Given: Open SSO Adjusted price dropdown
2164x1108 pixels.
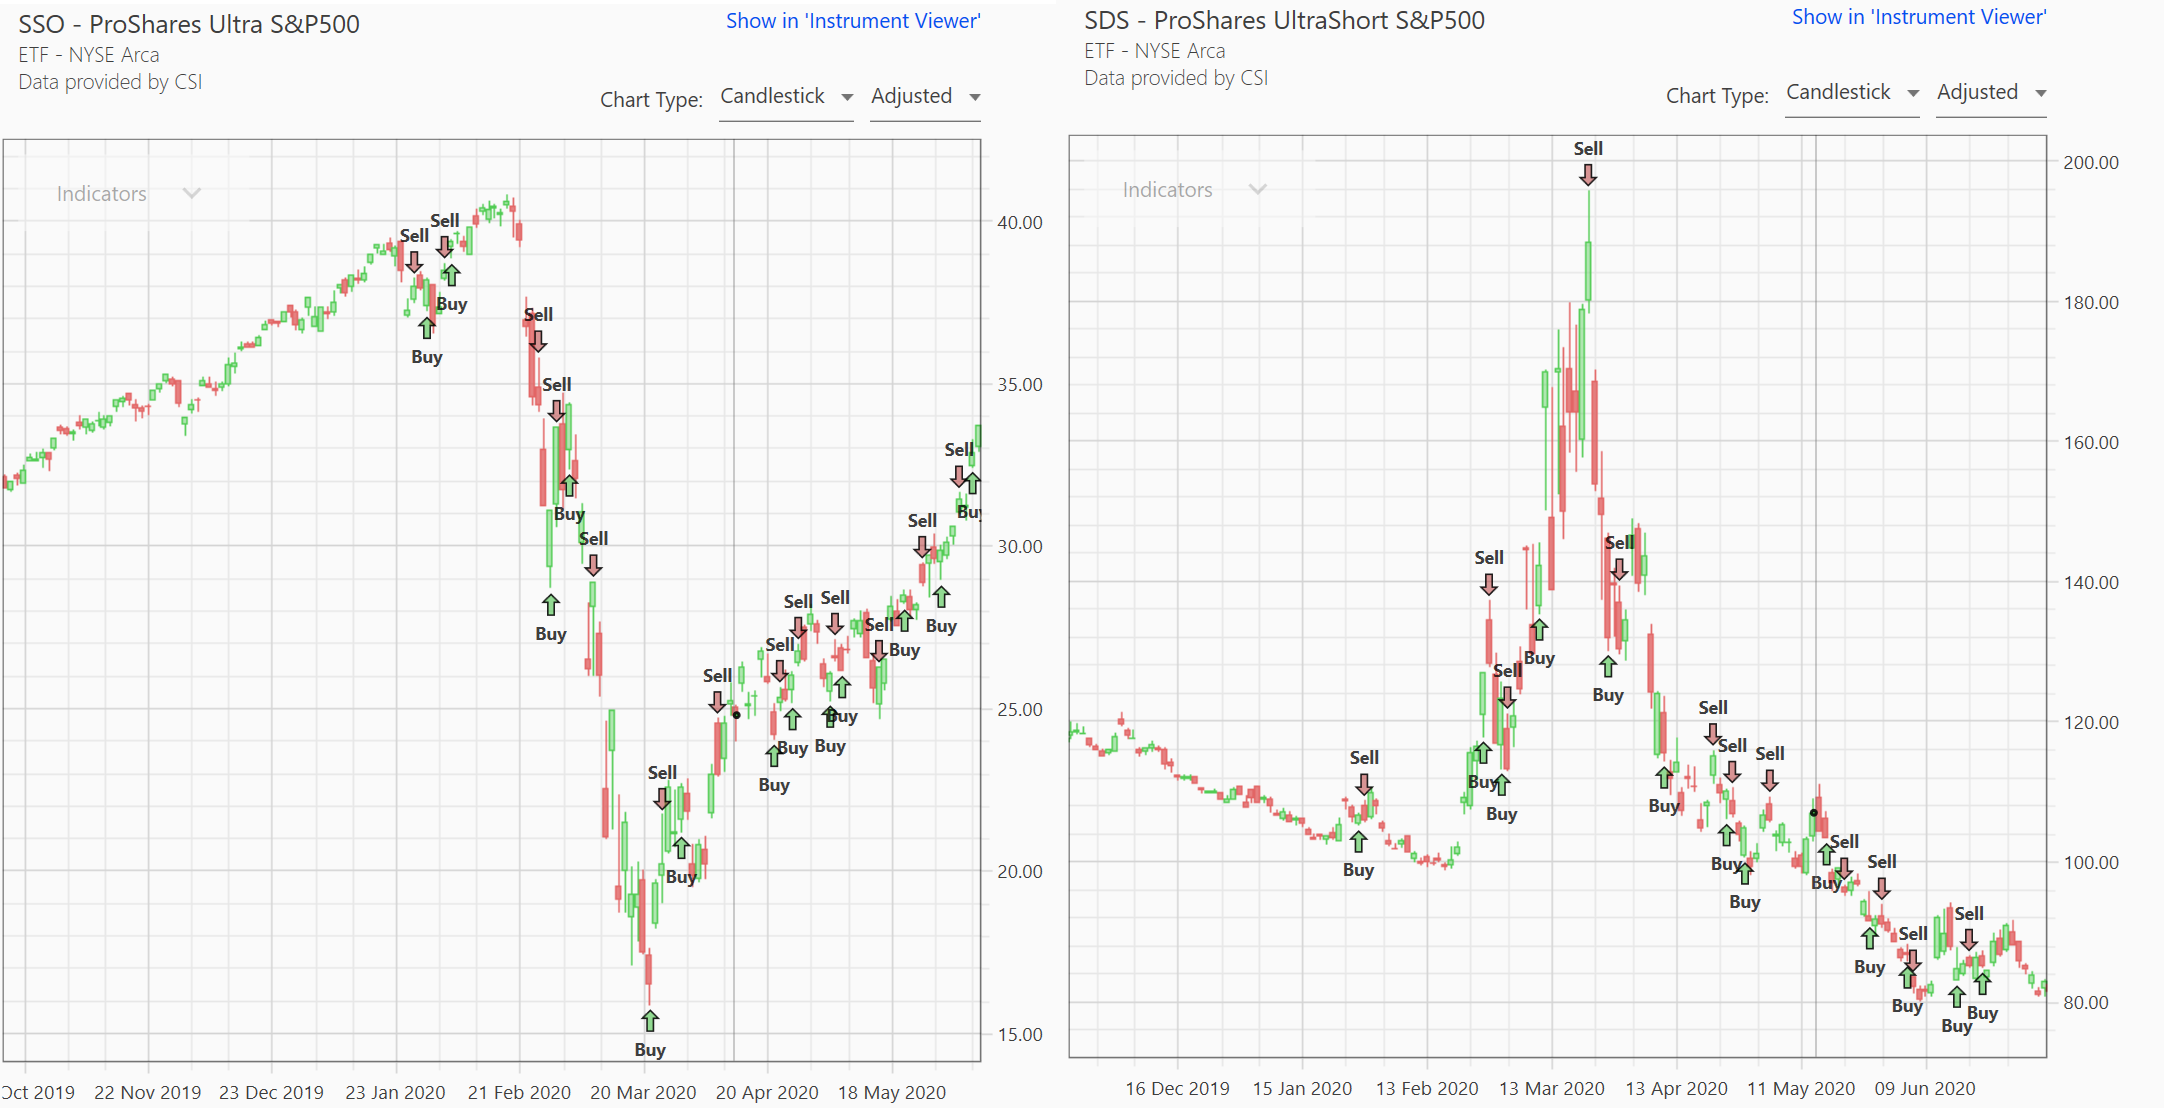Looking at the screenshot, I should point(925,96).
